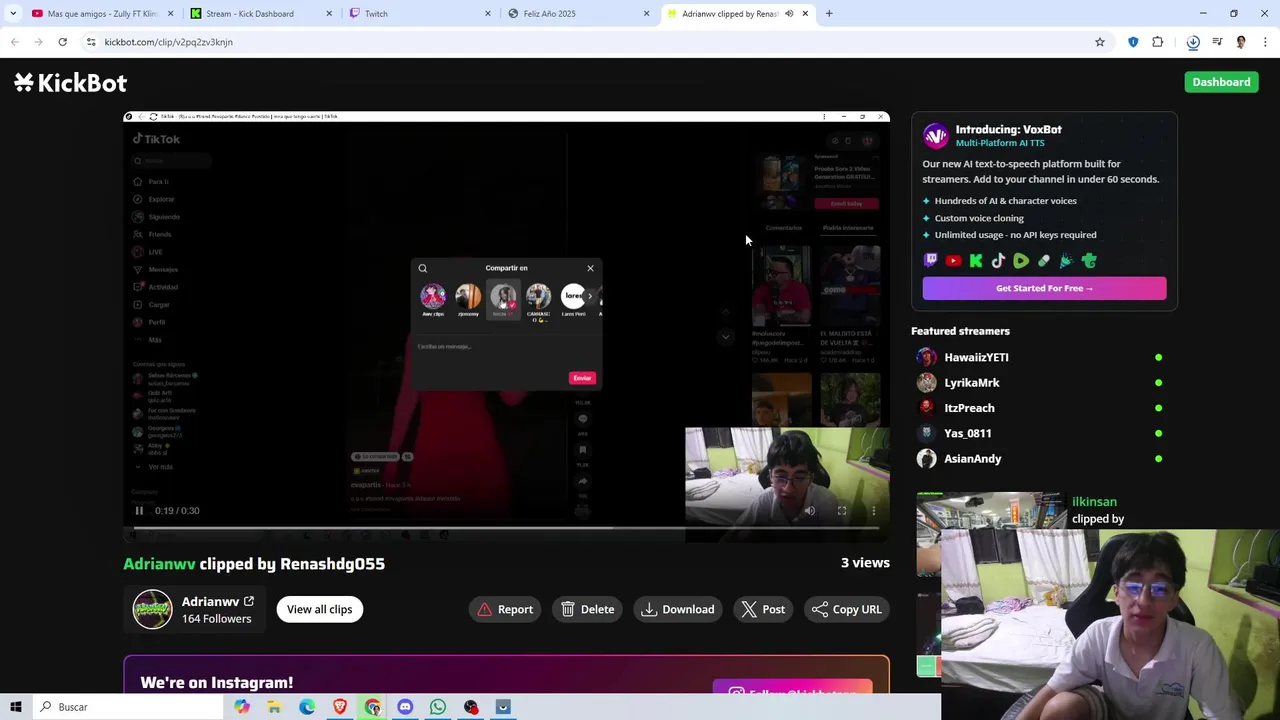
Task: Open featured streamer LyrikaMrk
Action: click(971, 382)
